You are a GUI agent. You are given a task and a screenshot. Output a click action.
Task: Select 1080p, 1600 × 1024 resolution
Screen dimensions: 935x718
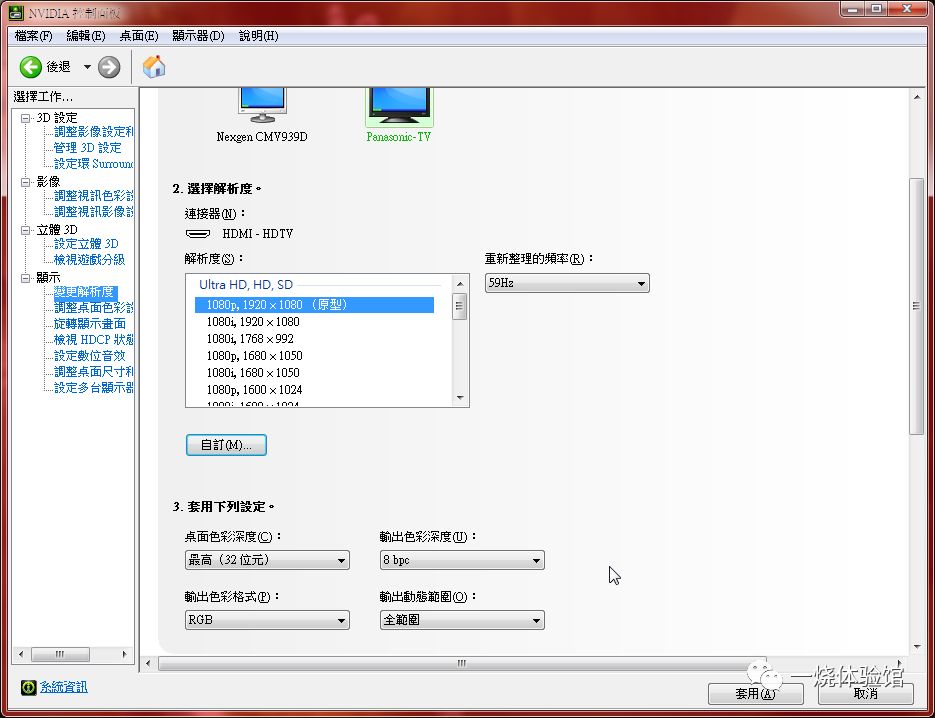314,390
